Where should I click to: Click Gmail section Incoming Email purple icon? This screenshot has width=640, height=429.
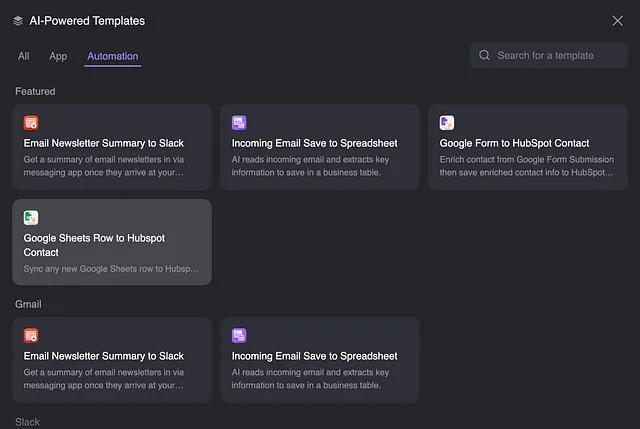(x=239, y=336)
